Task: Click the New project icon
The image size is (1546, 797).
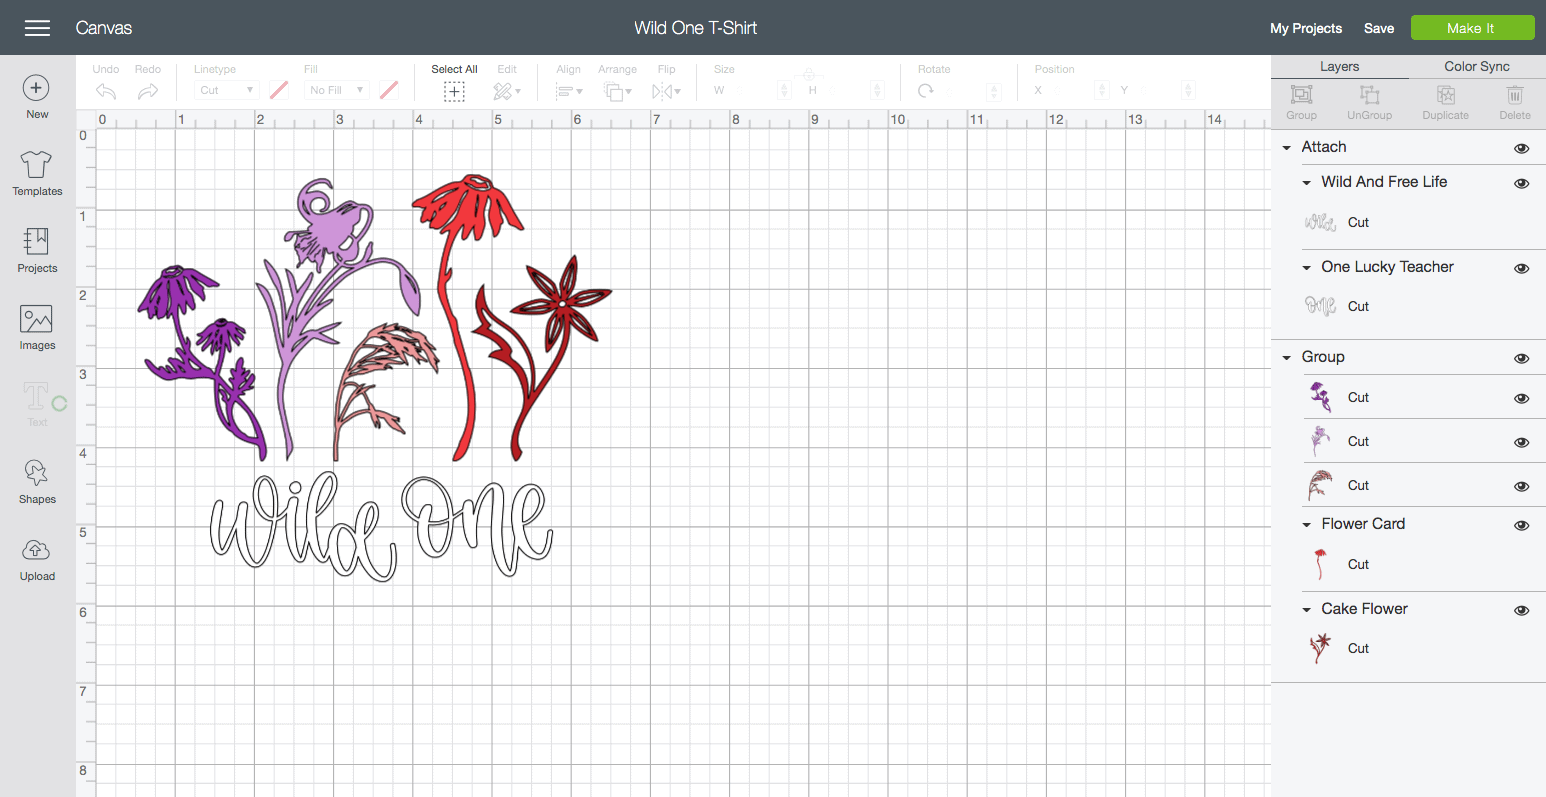Action: [x=36, y=89]
